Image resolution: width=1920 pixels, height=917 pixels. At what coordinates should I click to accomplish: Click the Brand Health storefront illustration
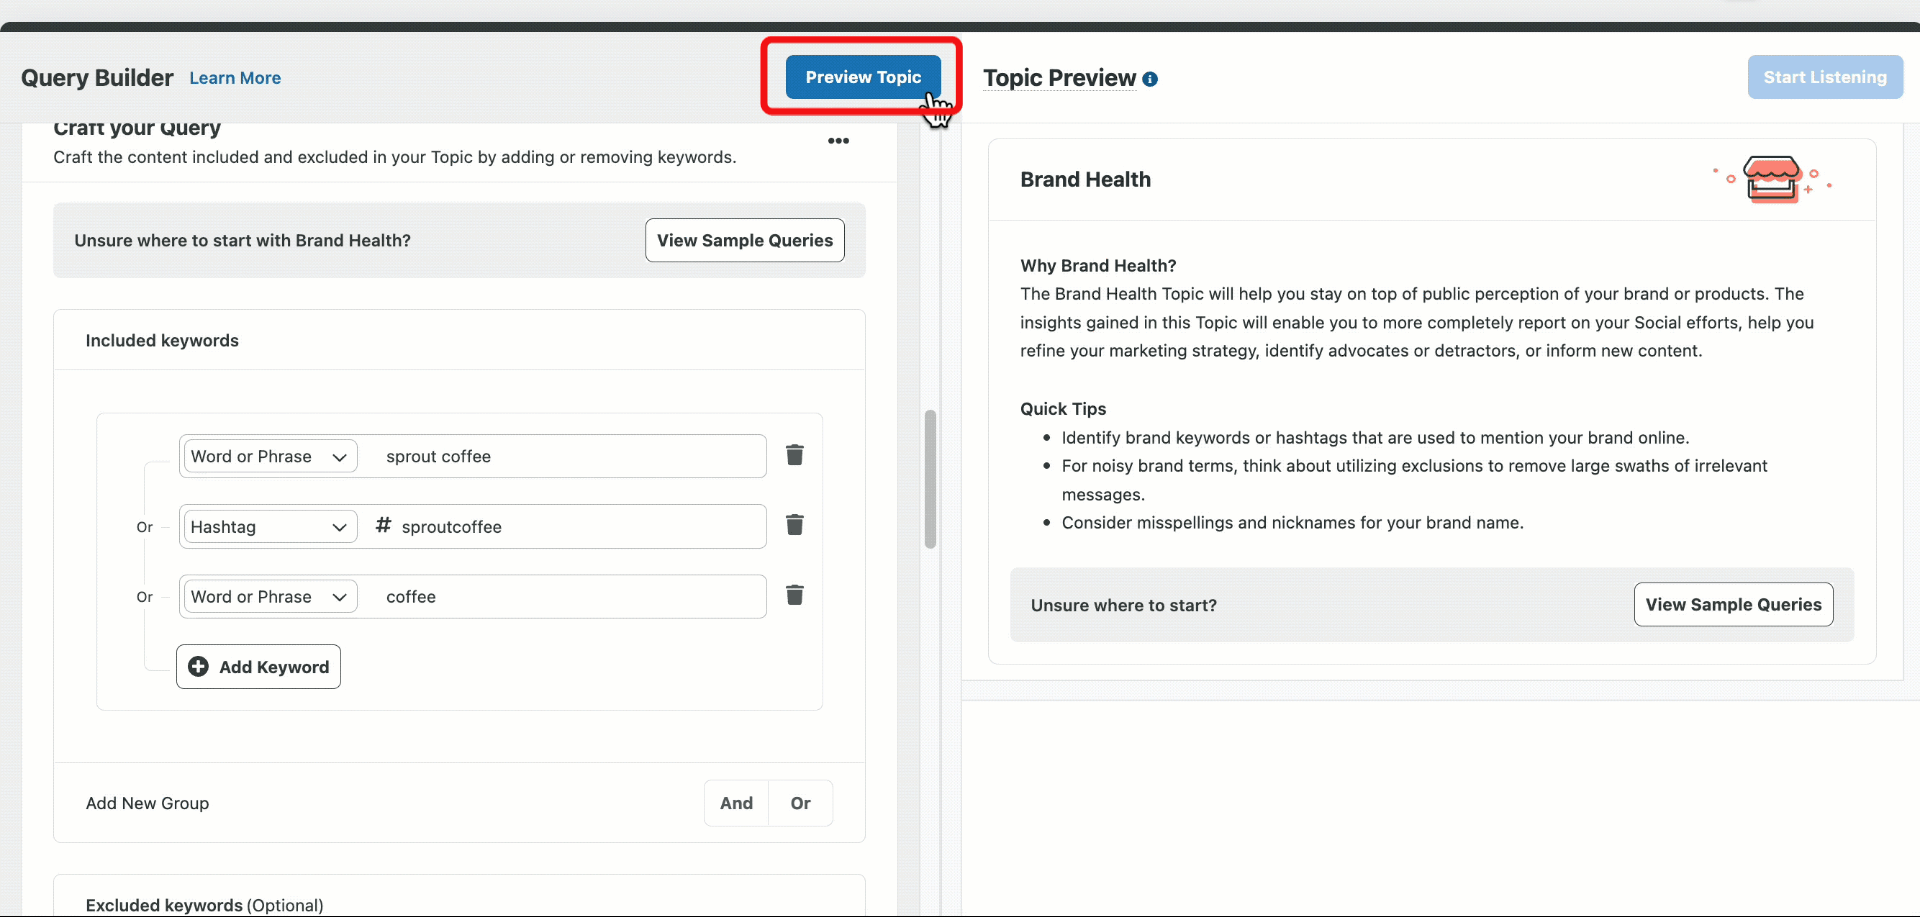[1773, 179]
